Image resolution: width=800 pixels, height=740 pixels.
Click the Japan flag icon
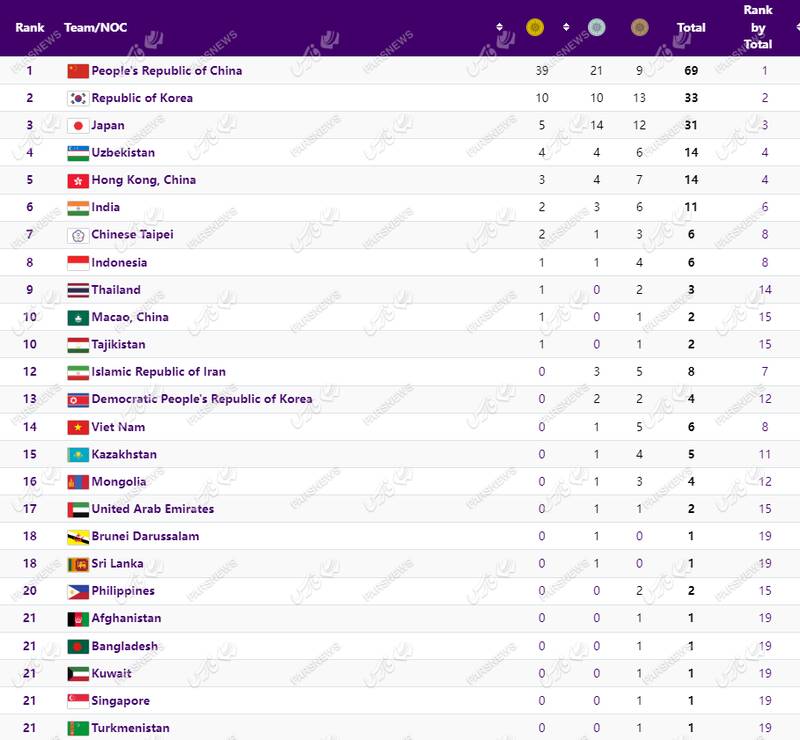(78, 126)
